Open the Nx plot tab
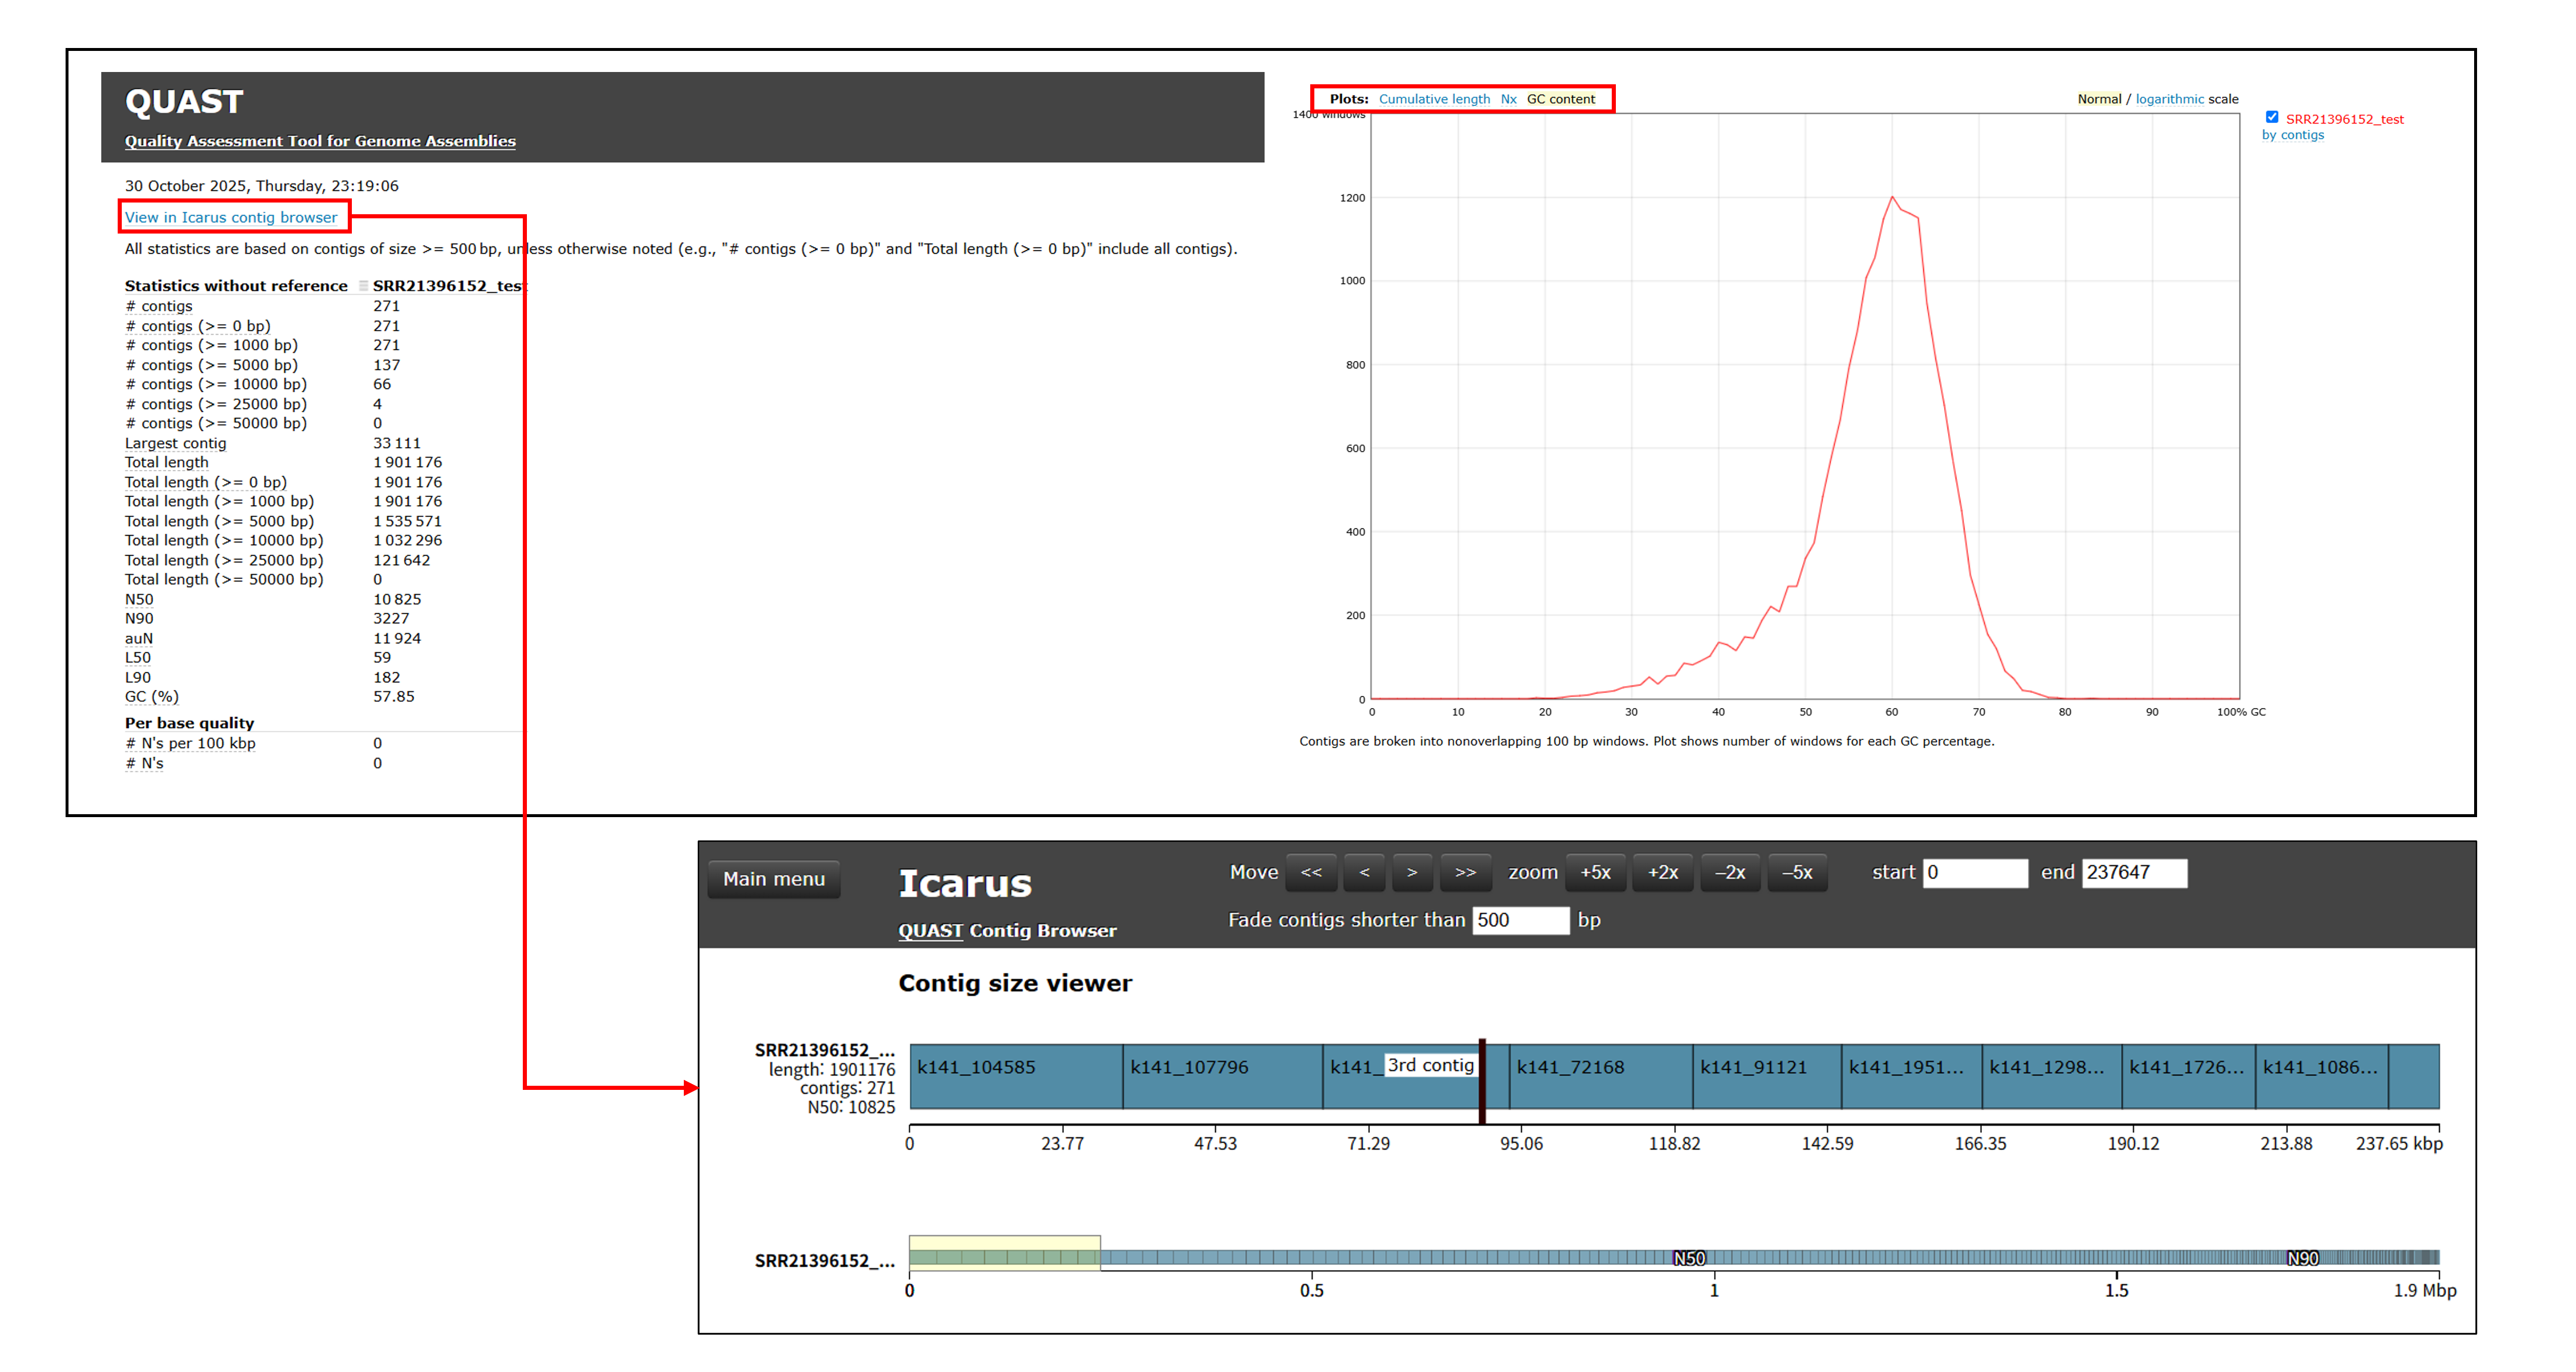Image resolution: width=2576 pixels, height=1372 pixels. click(1508, 99)
